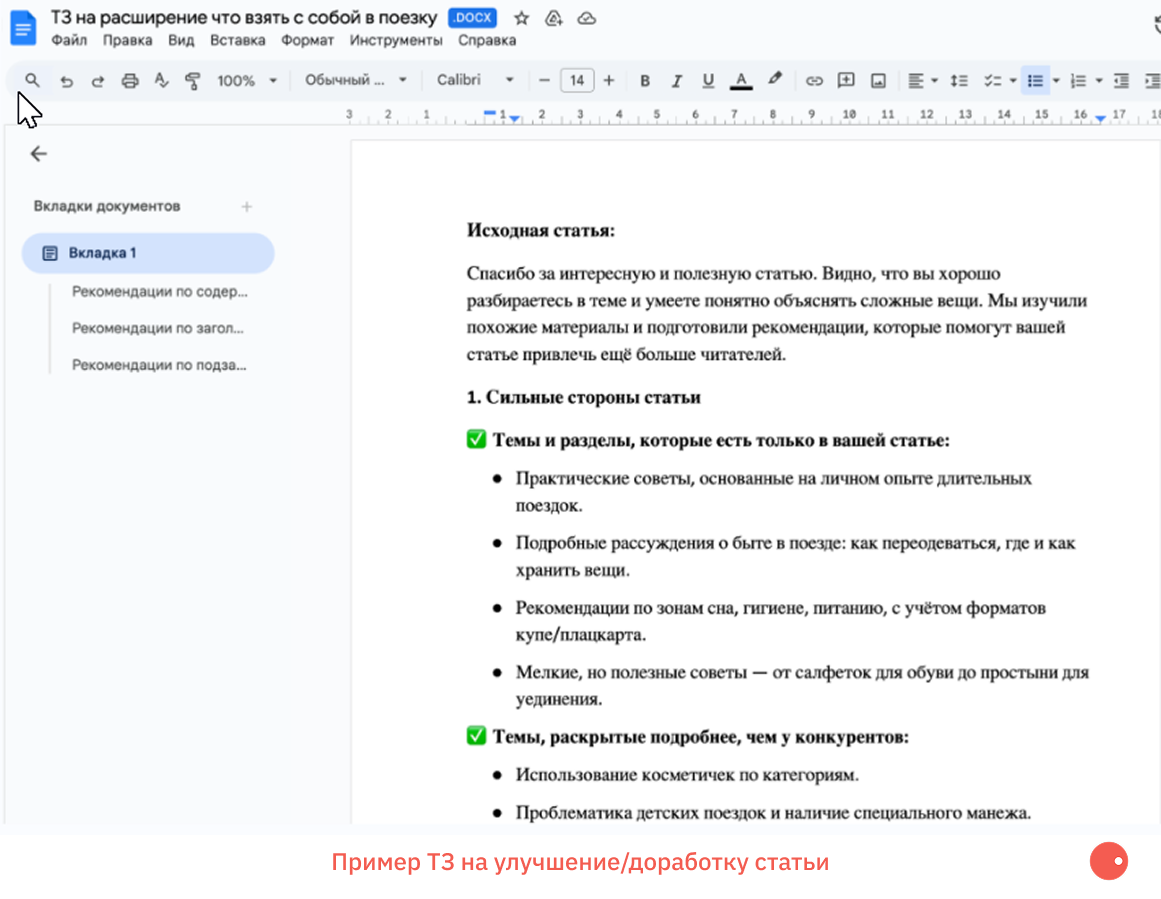Click the add document tab plus icon
The height and width of the screenshot is (899, 1161).
247,206
